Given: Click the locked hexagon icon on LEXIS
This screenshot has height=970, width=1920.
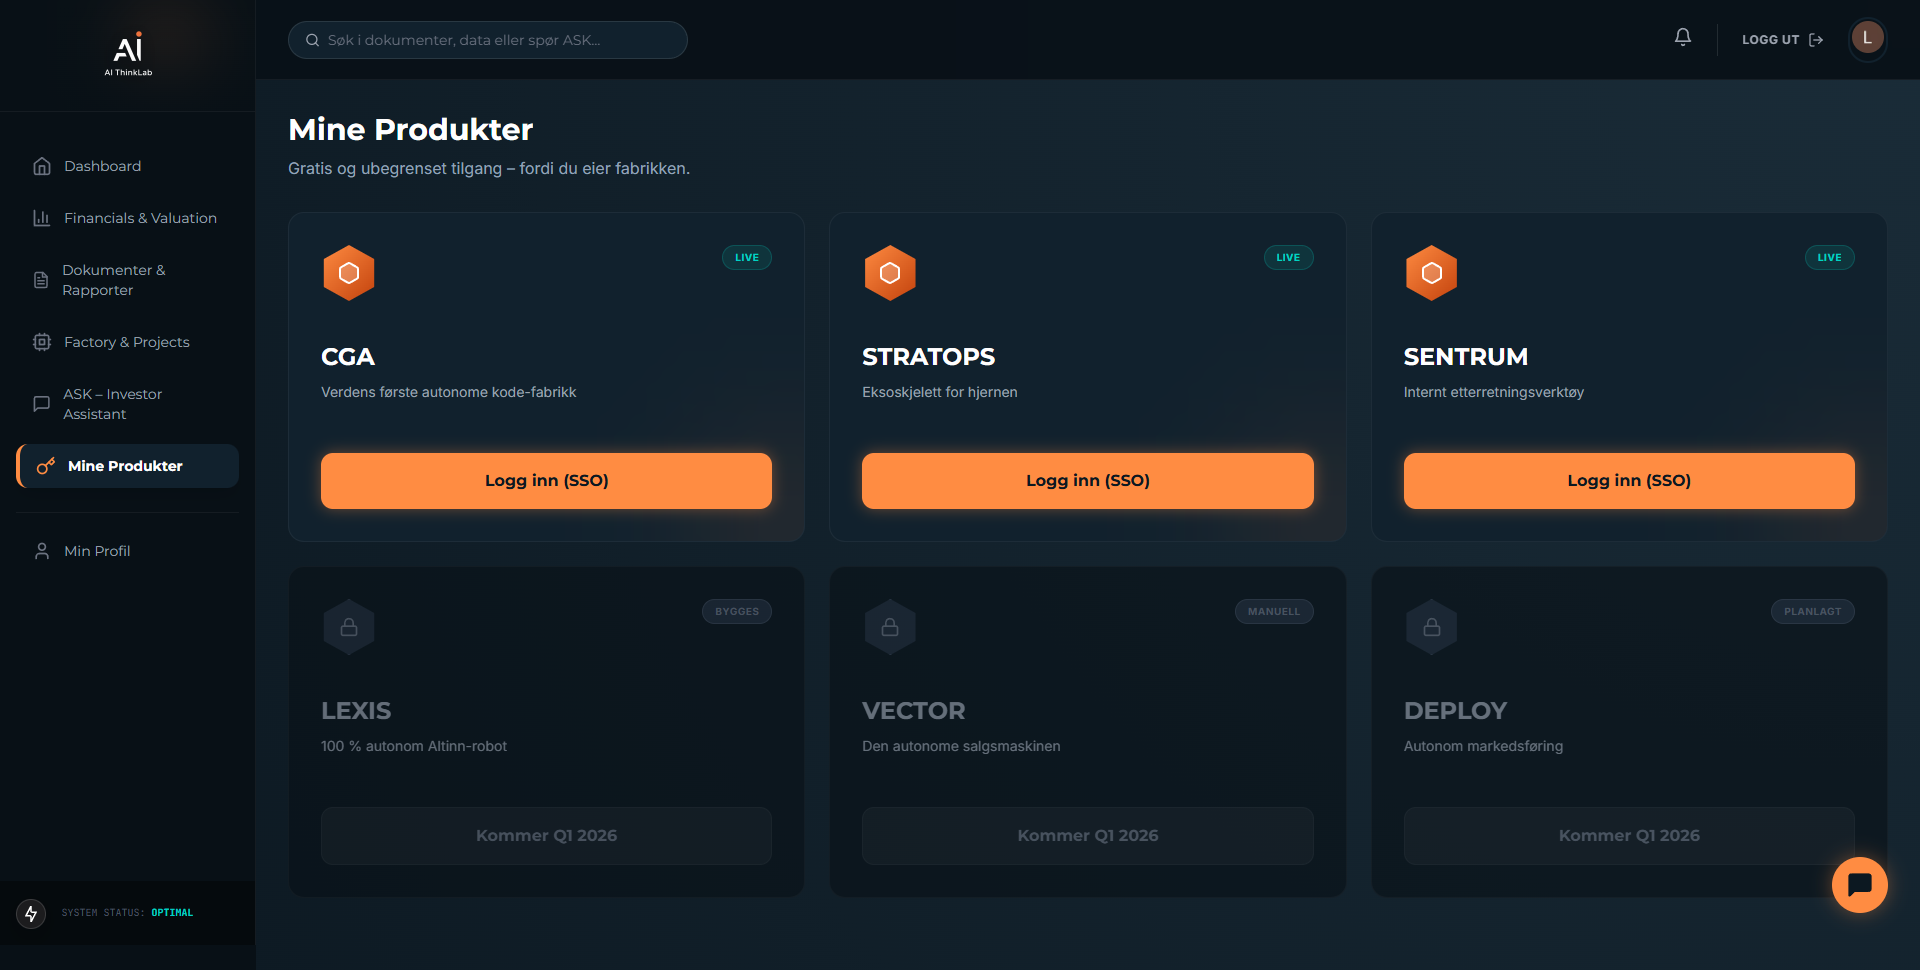Looking at the screenshot, I should [349, 627].
